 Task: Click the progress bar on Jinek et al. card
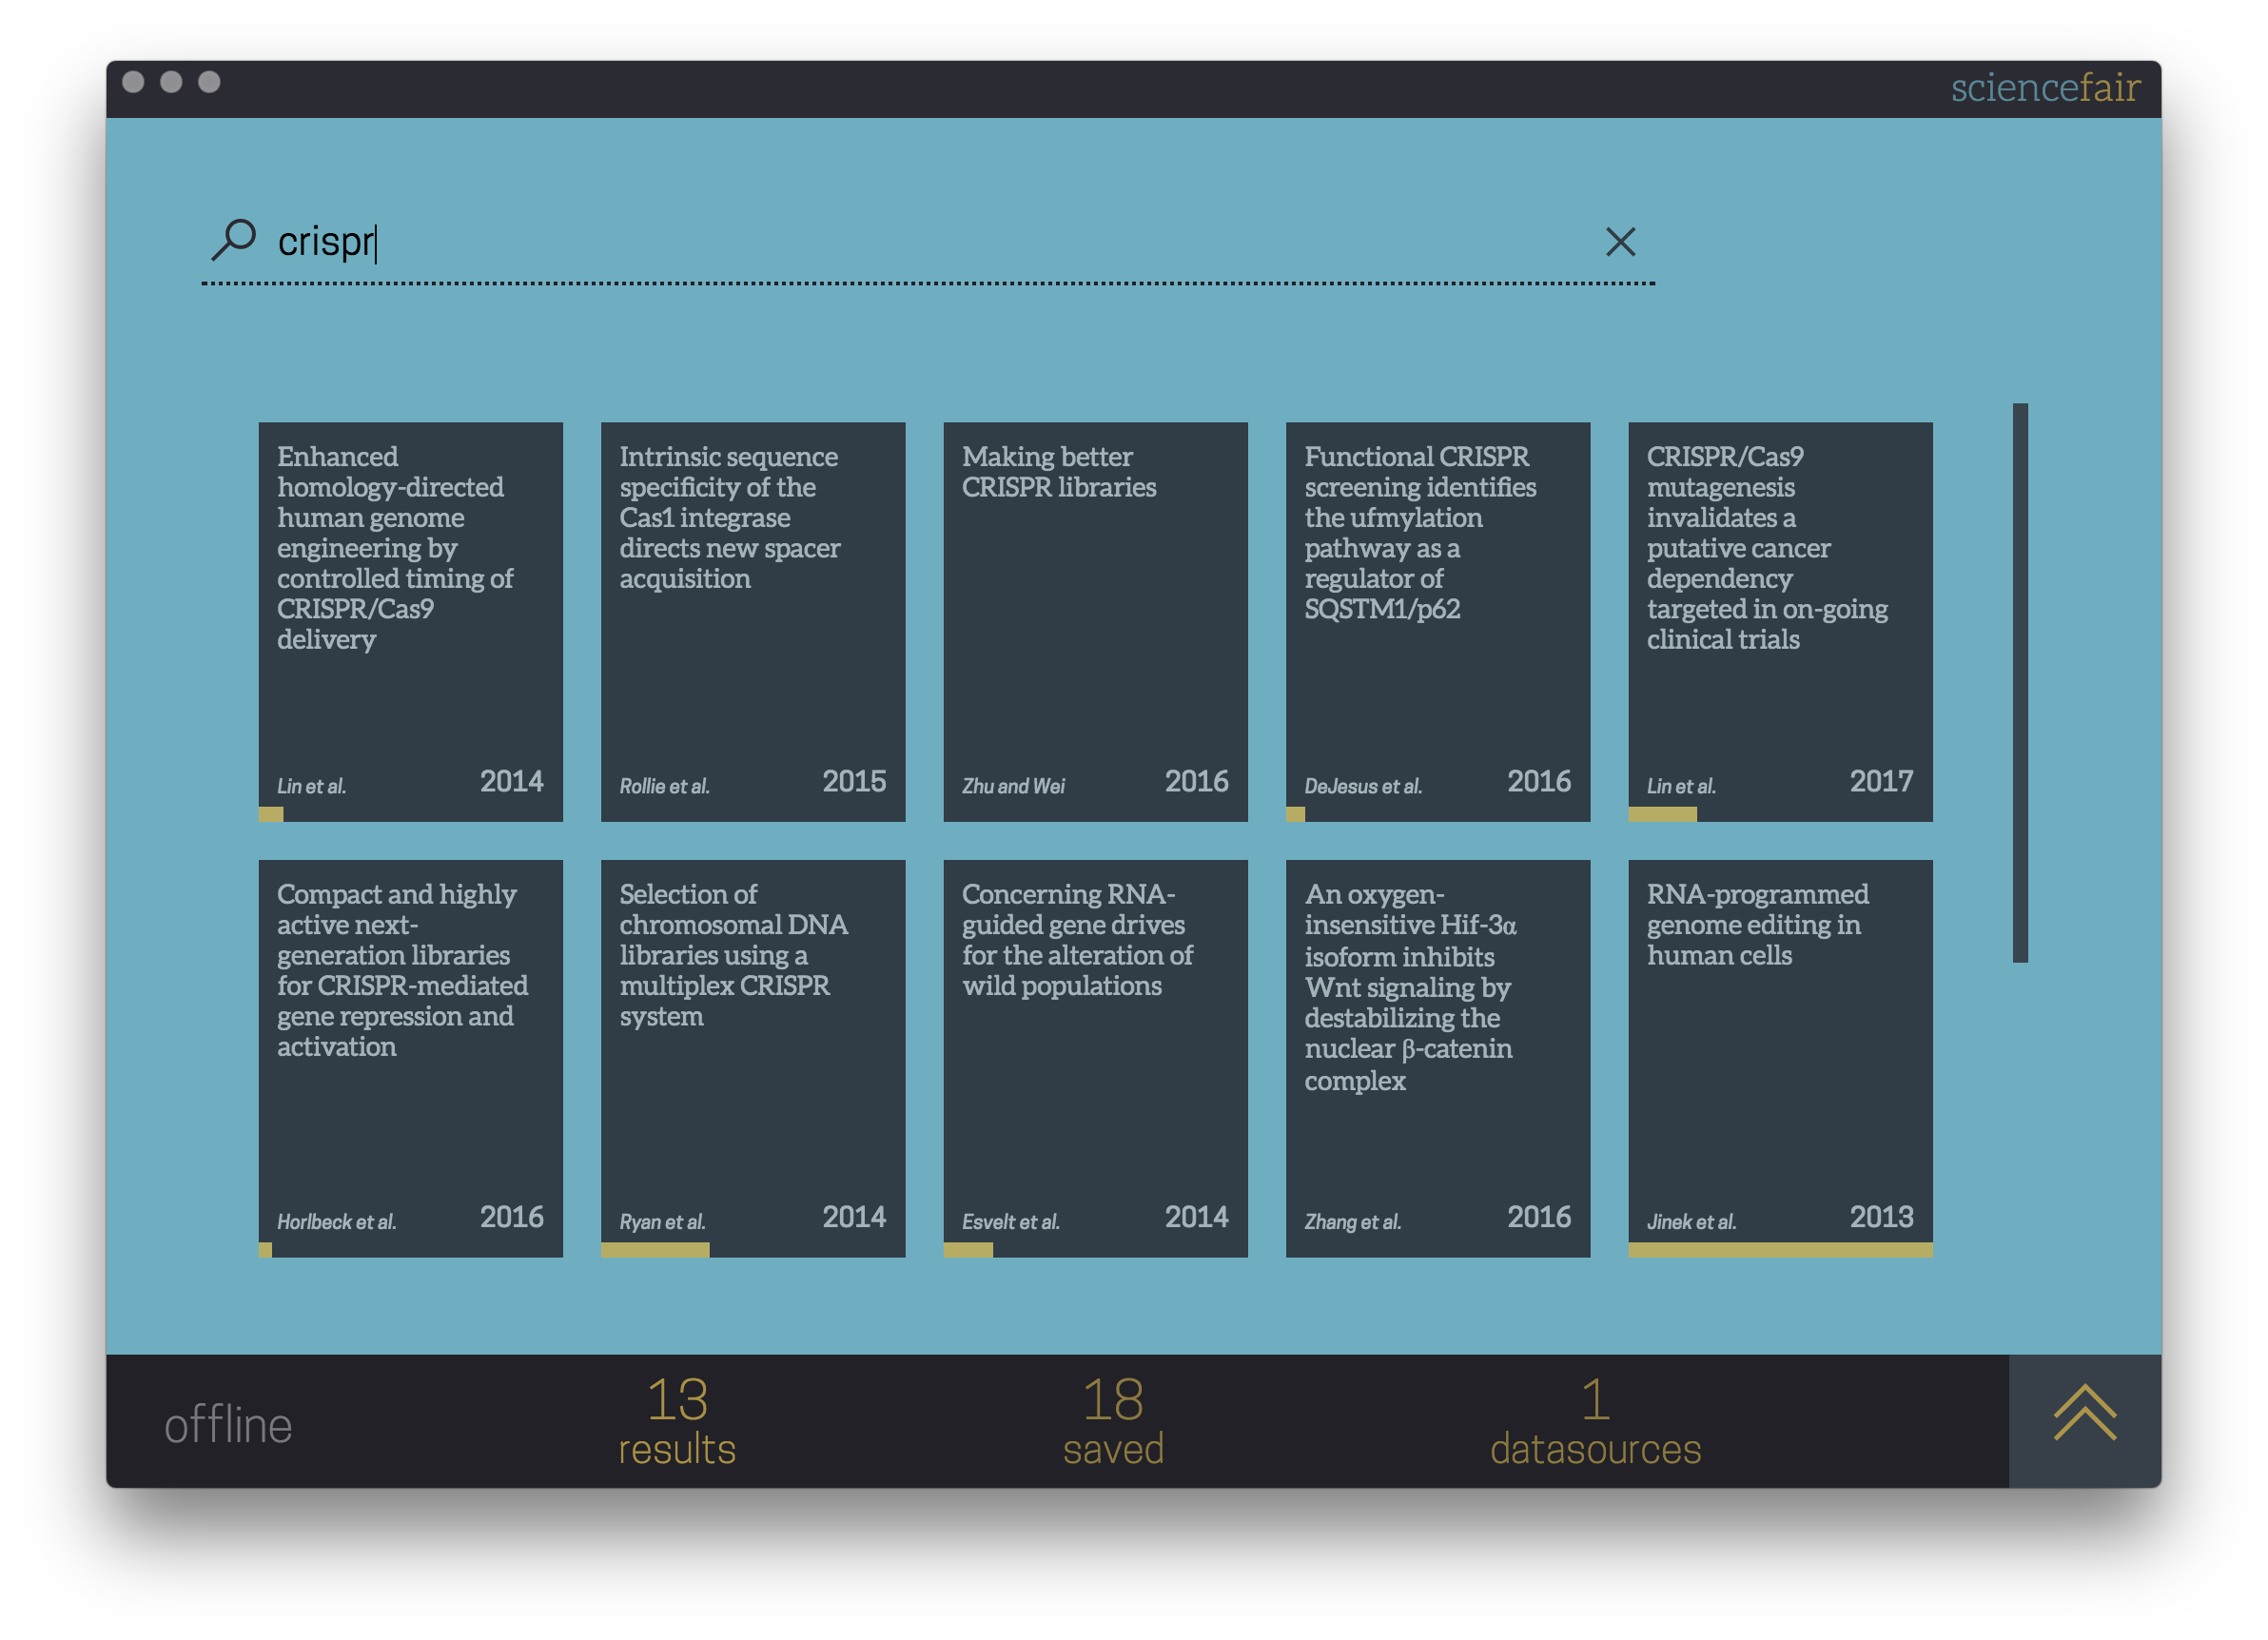pos(1779,1249)
